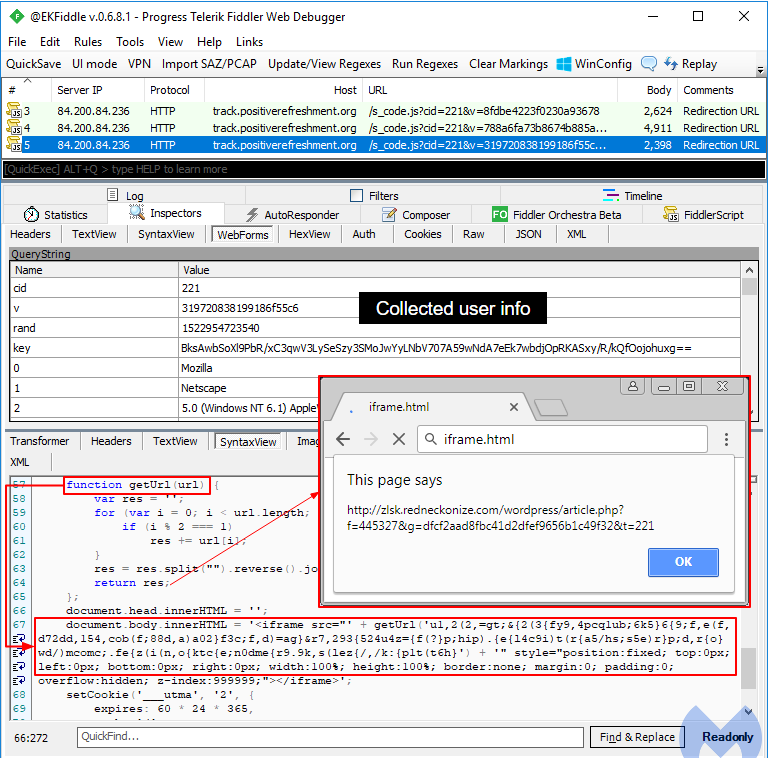Click Run Regexes button
Screen dimensions: 769x758
[x=425, y=64]
